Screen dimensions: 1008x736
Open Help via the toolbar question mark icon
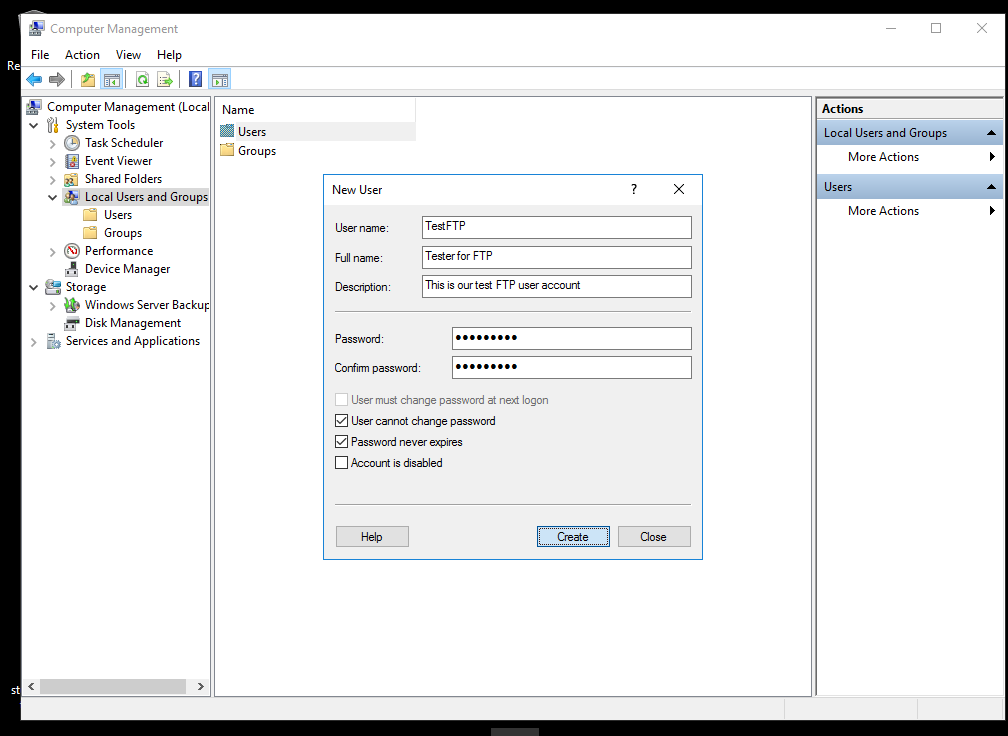(x=195, y=80)
